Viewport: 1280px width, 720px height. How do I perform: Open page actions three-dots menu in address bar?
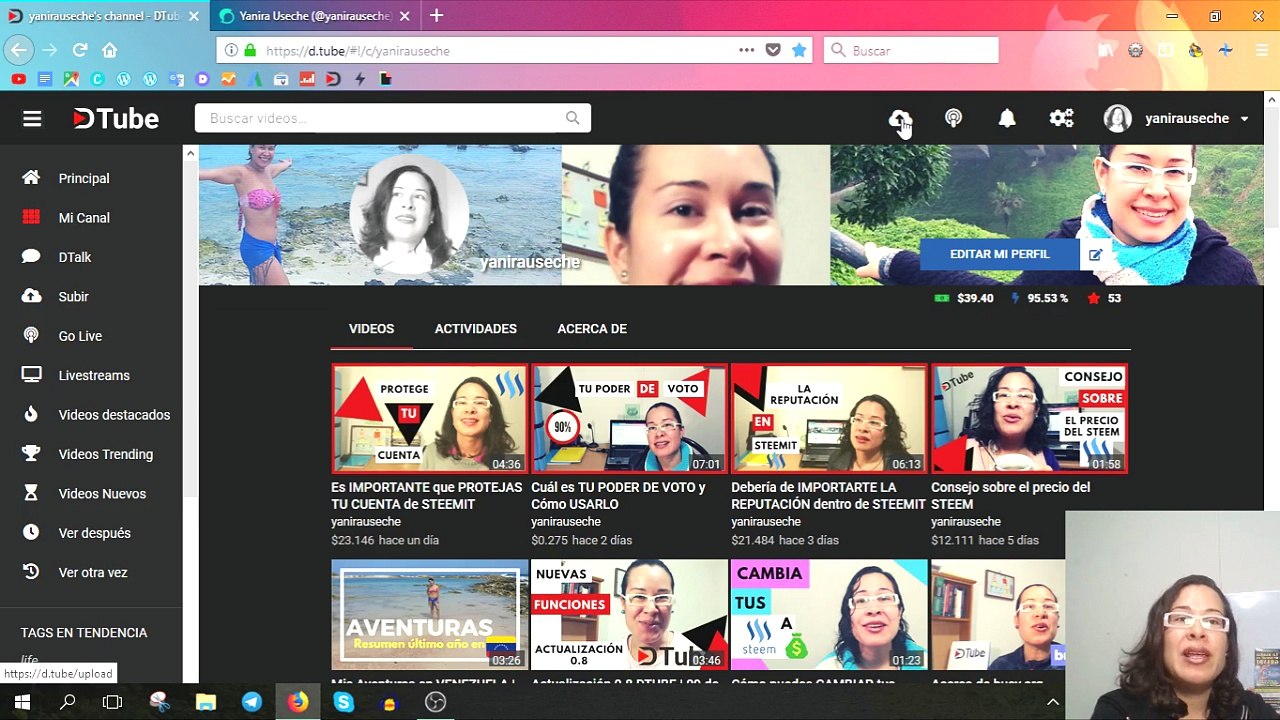tap(747, 51)
